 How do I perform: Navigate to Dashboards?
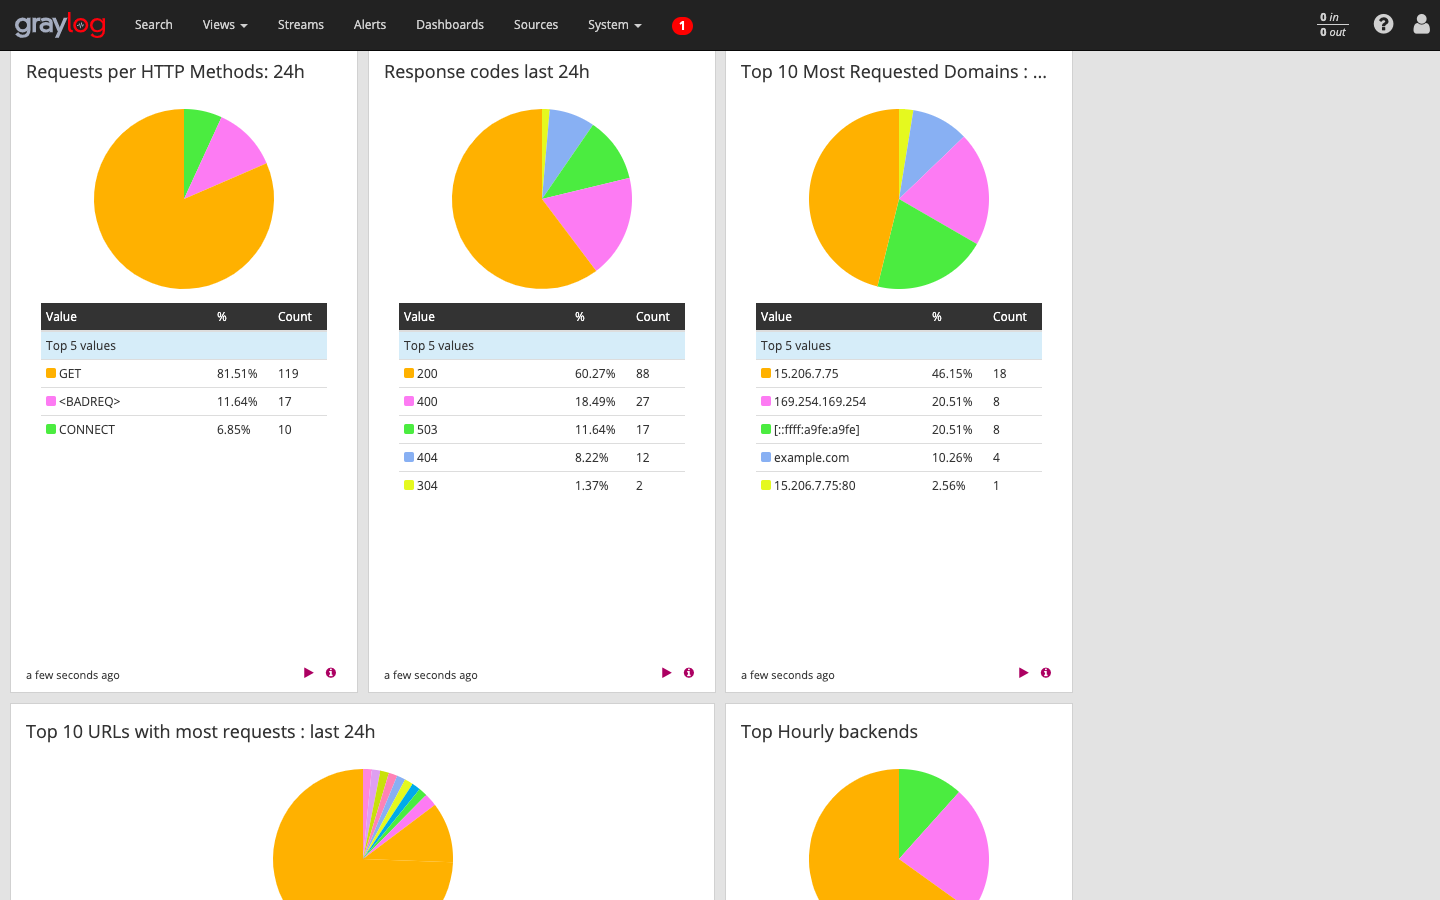(x=450, y=25)
